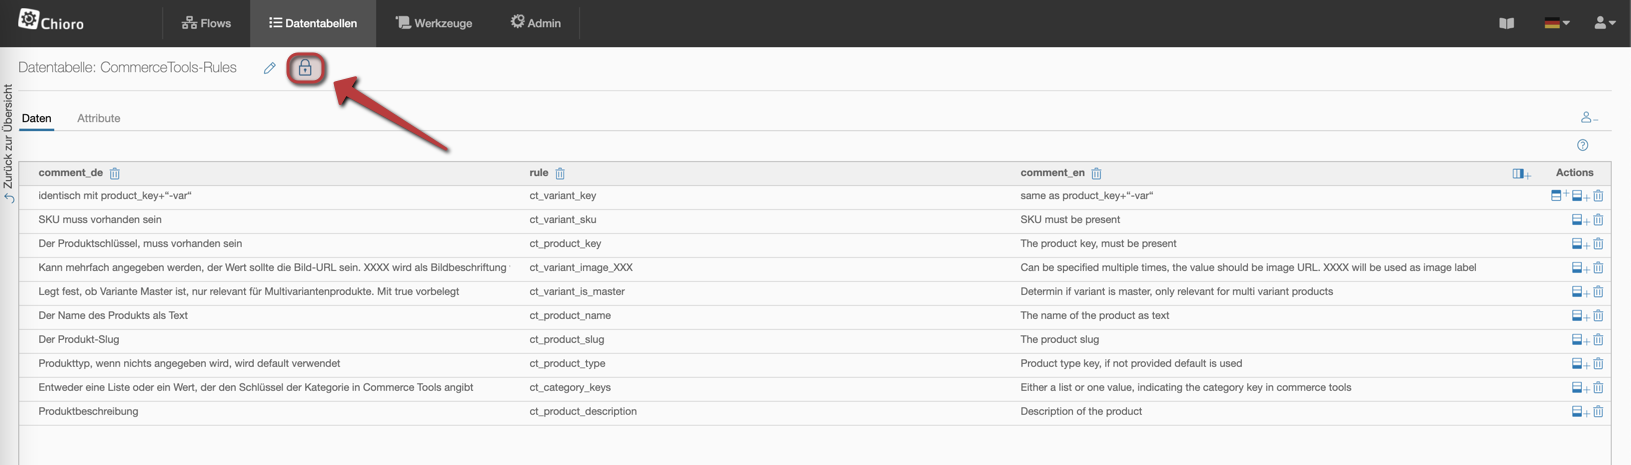Open the documentation book icon
Screen dimensions: 1631x465
(1506, 23)
